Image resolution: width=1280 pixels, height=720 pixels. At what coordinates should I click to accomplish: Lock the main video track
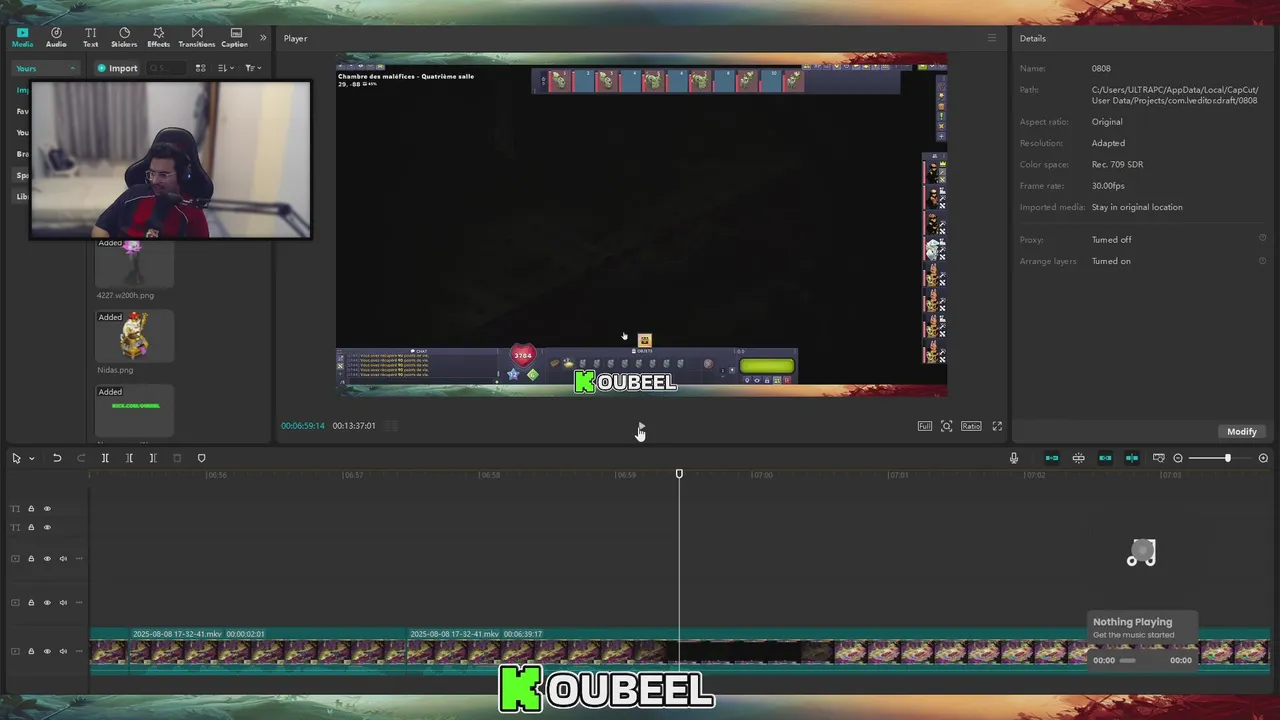(x=31, y=651)
